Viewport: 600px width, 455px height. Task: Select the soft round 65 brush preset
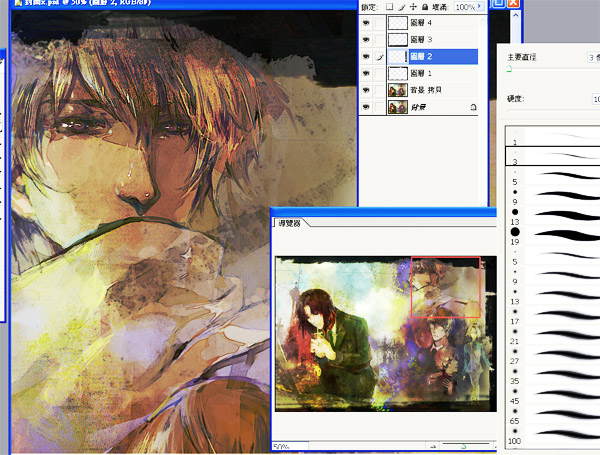[x=553, y=415]
